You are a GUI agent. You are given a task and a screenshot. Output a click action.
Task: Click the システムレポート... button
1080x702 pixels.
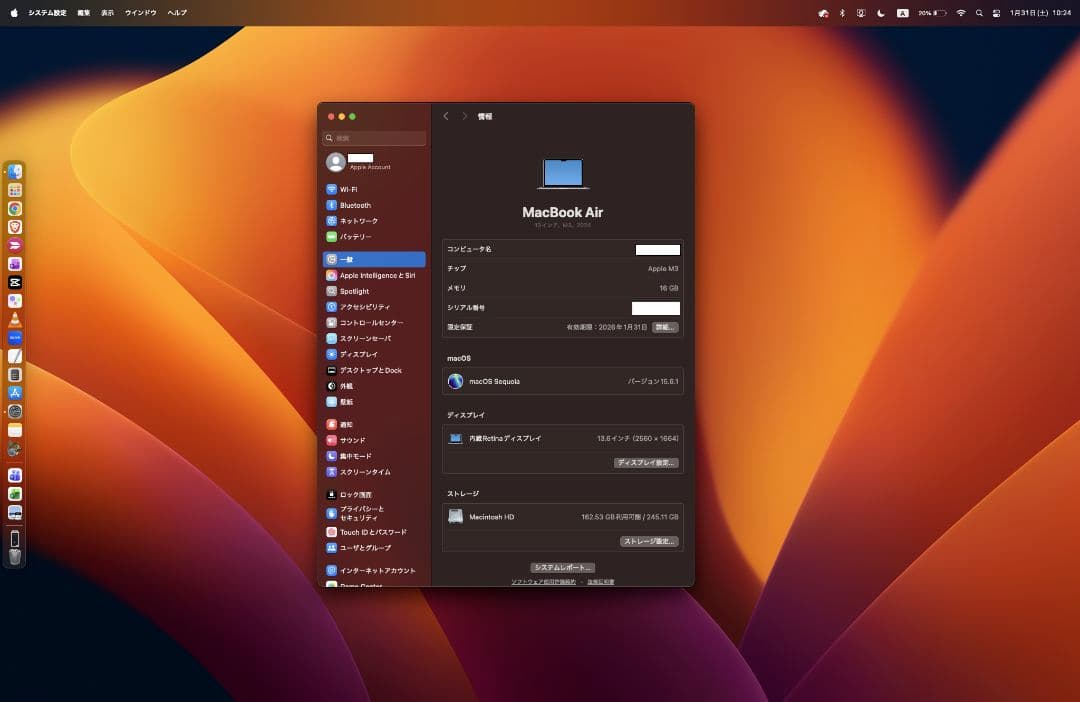click(562, 568)
